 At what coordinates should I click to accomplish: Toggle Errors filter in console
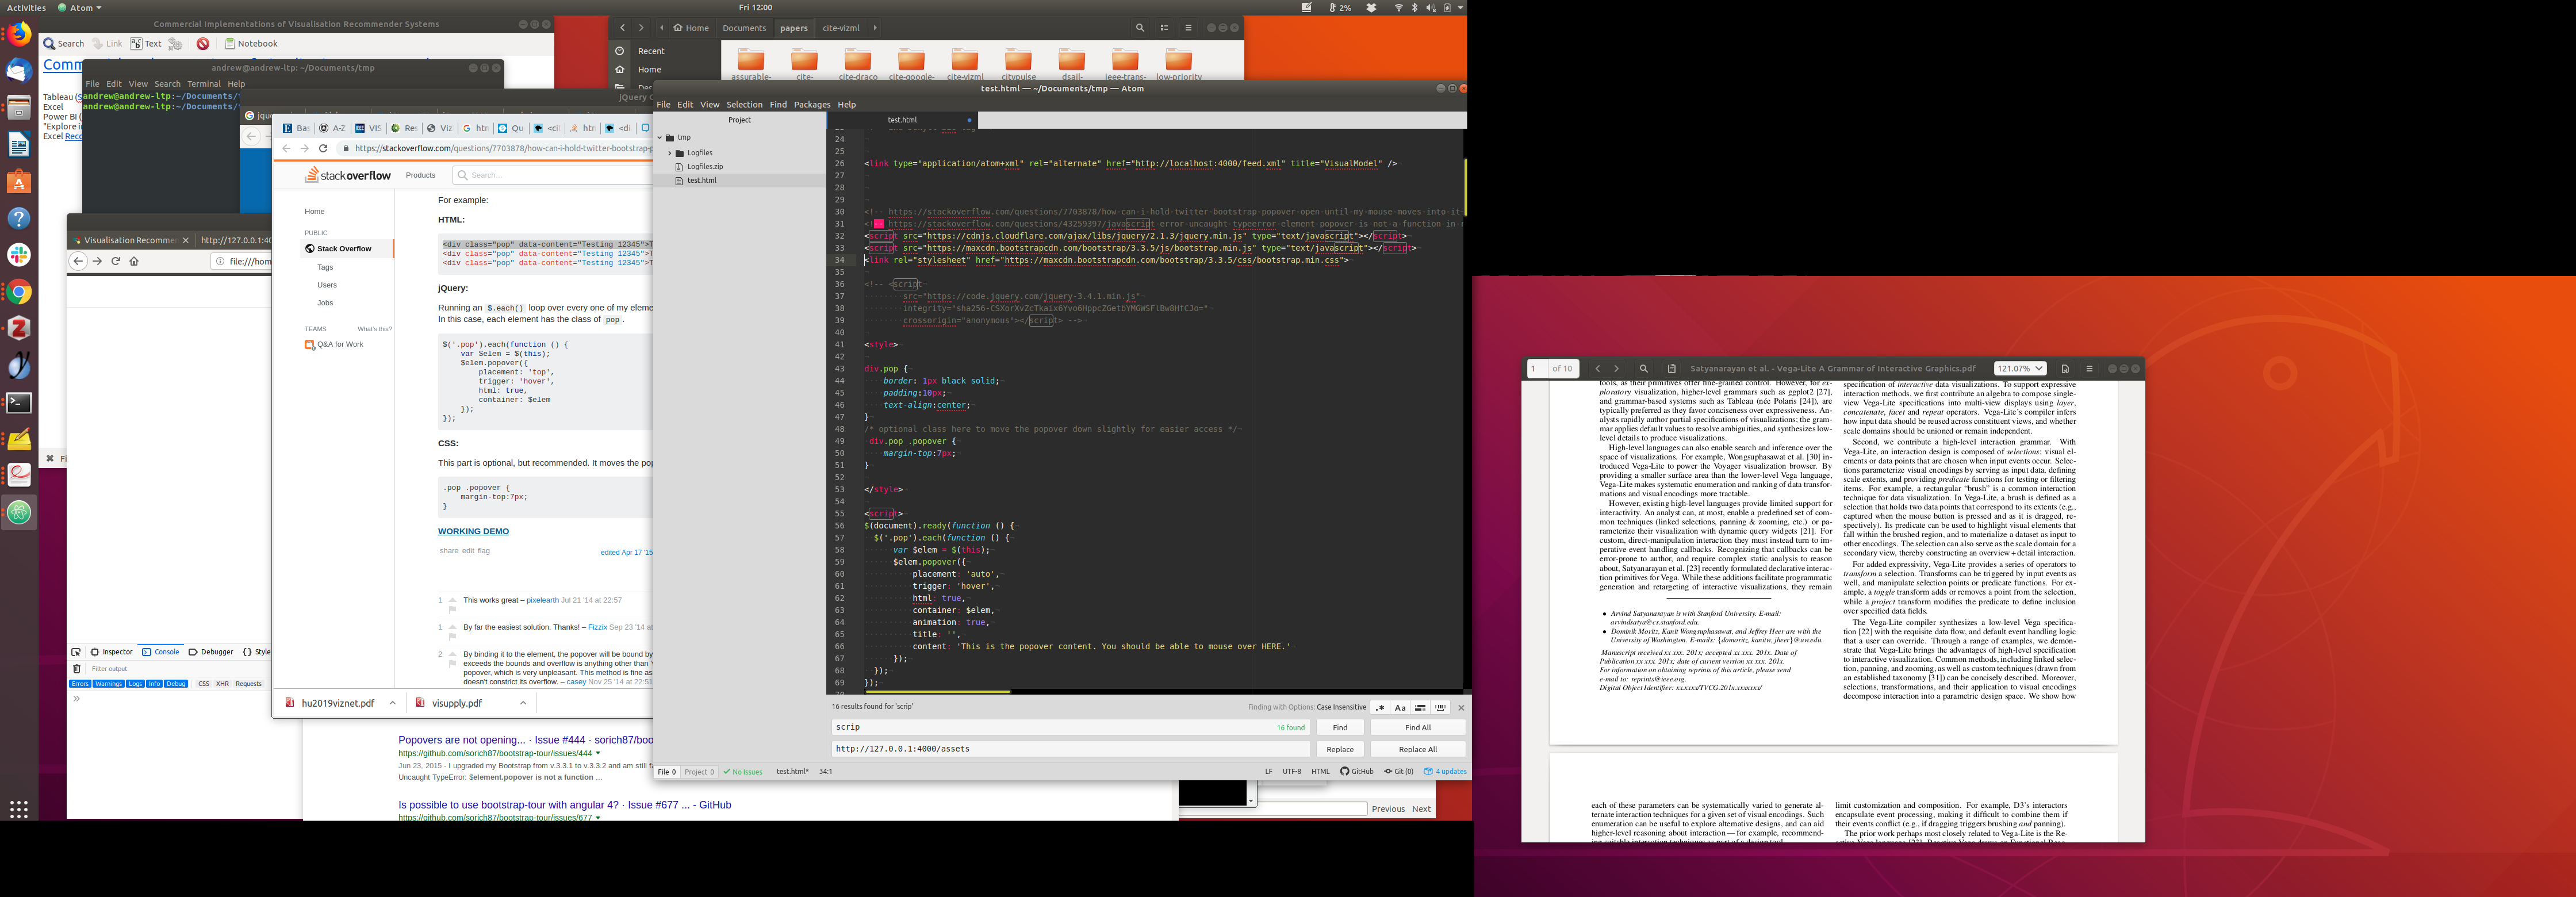(80, 684)
